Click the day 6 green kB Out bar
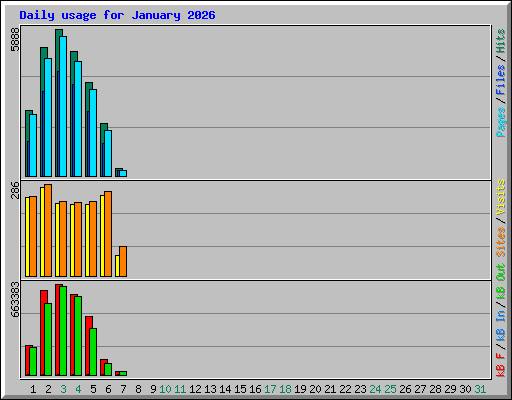Viewport: 512px width, 400px height. [x=108, y=369]
